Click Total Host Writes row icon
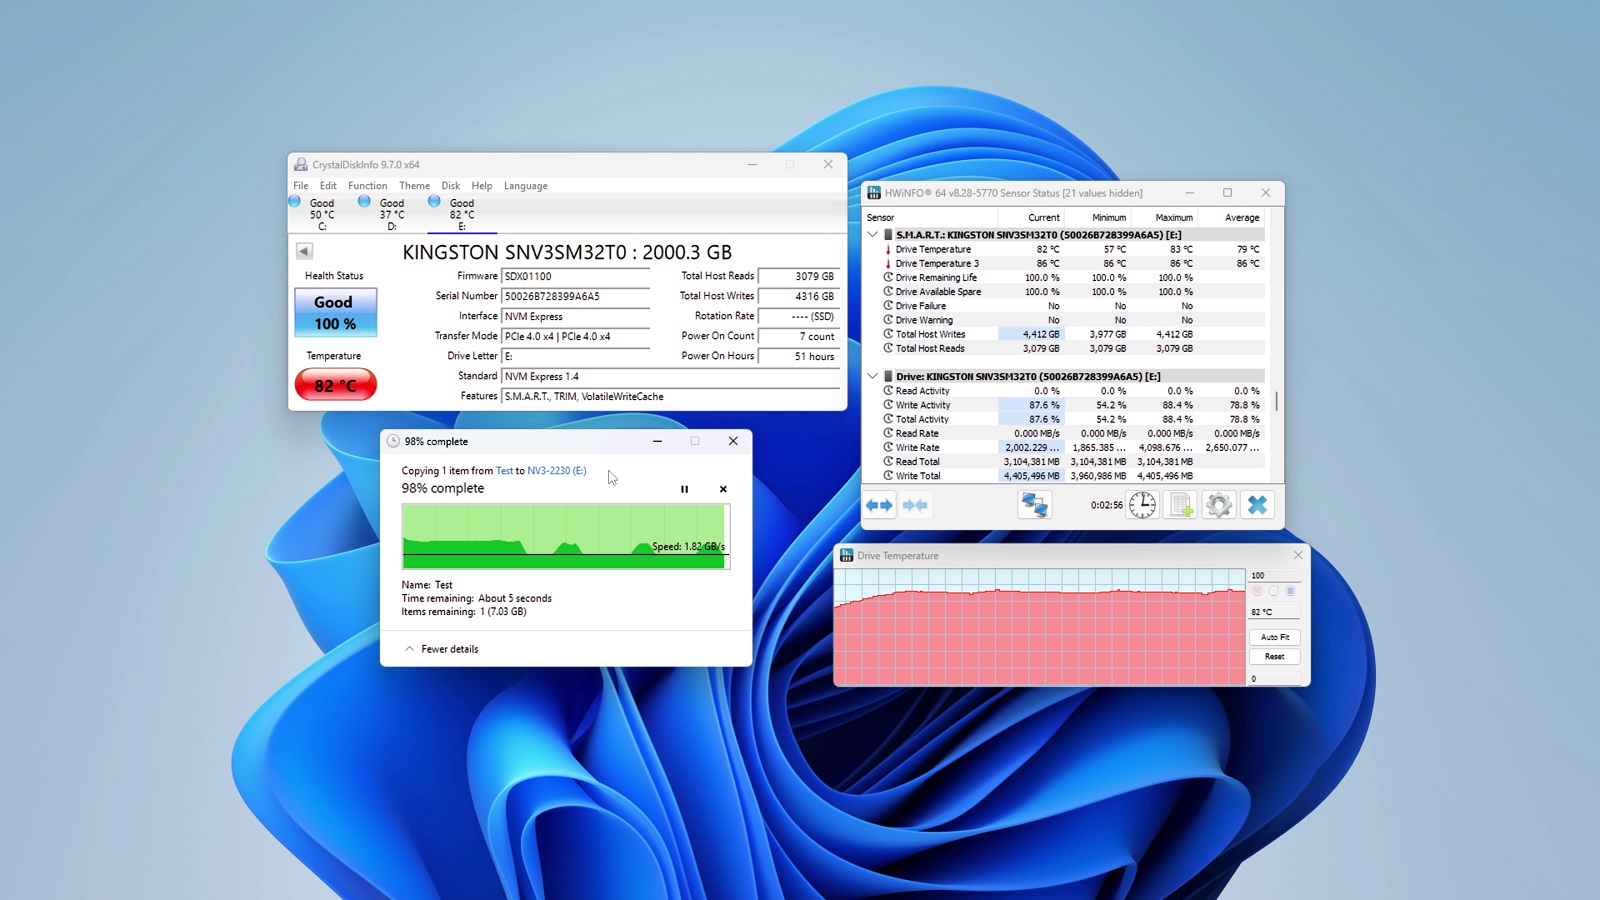This screenshot has width=1600, height=900. [888, 334]
